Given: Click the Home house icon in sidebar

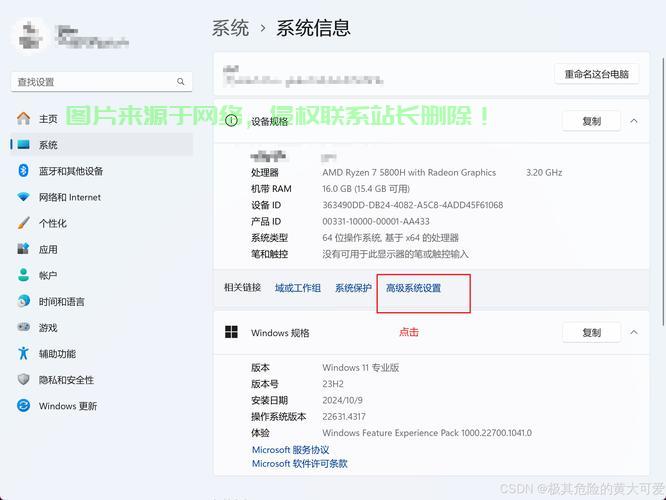Looking at the screenshot, I should [23, 119].
